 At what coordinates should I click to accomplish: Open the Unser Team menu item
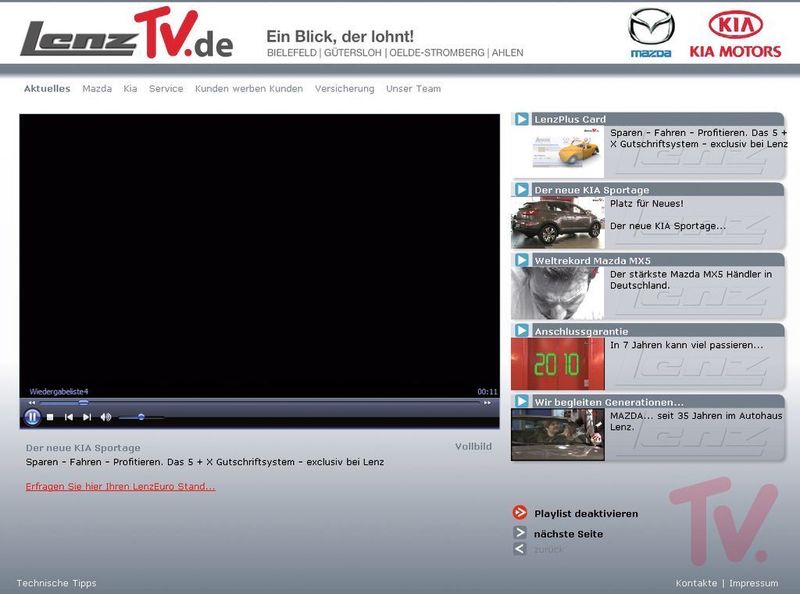point(413,88)
